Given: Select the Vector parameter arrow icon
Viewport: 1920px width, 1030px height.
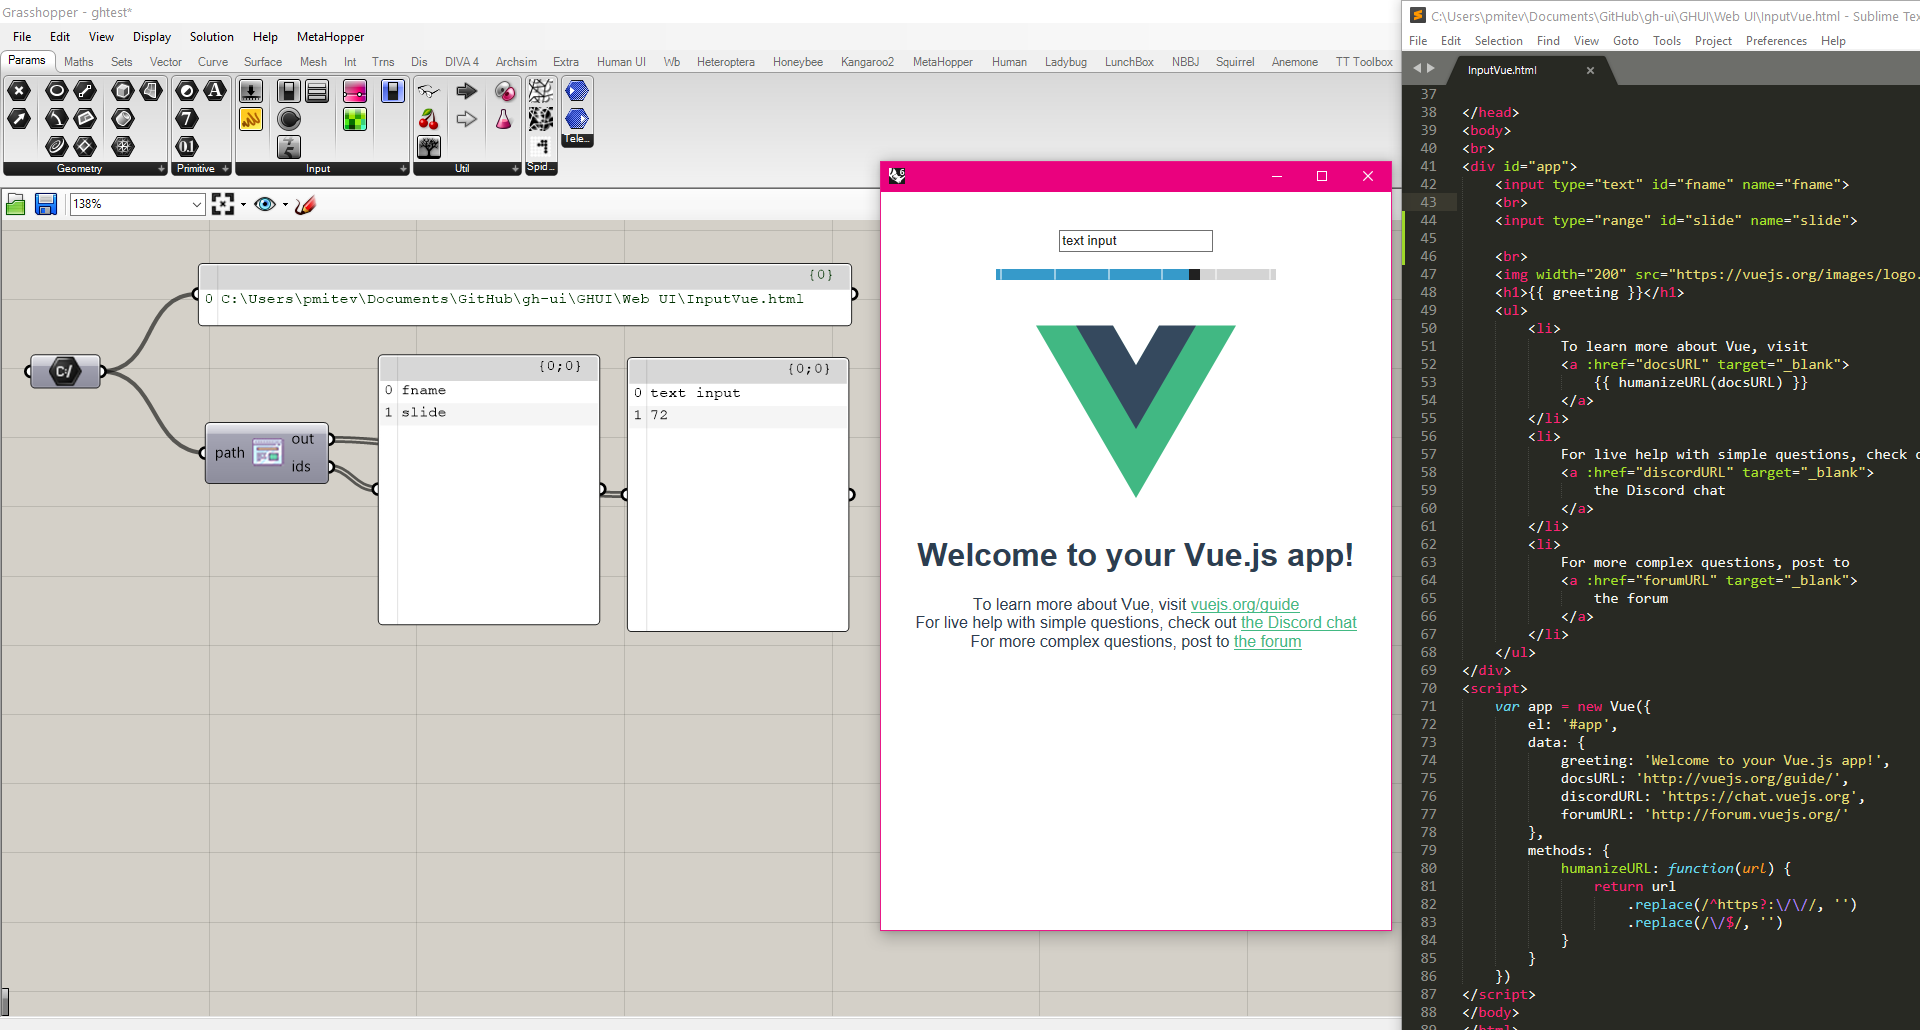Looking at the screenshot, I should [x=18, y=119].
